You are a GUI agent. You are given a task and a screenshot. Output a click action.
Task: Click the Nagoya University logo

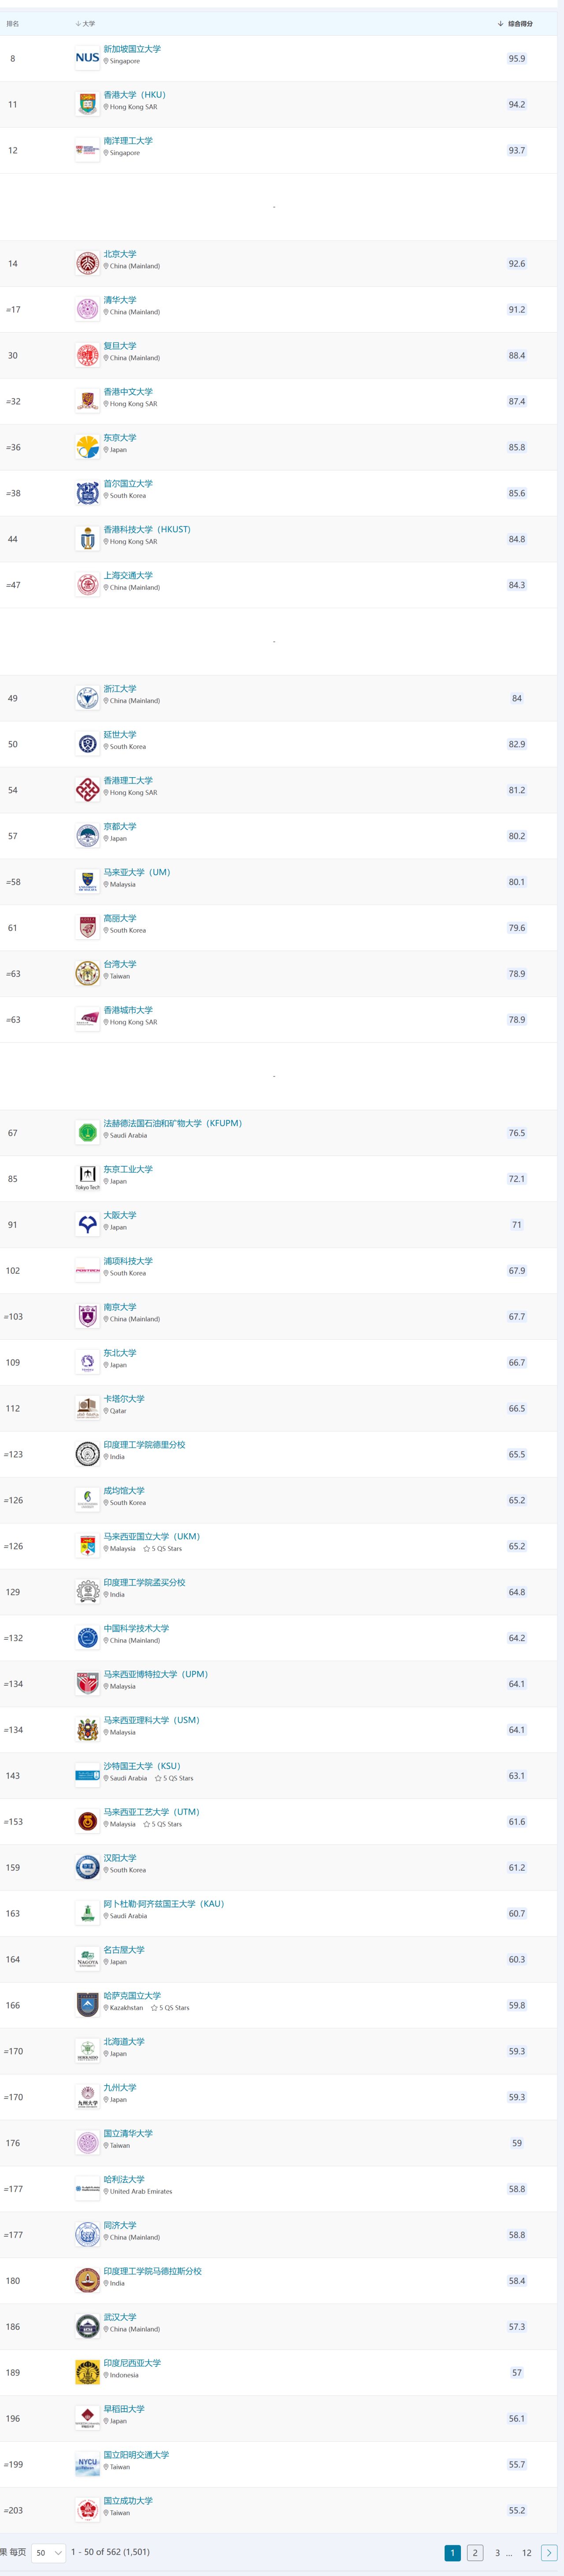(87, 1959)
